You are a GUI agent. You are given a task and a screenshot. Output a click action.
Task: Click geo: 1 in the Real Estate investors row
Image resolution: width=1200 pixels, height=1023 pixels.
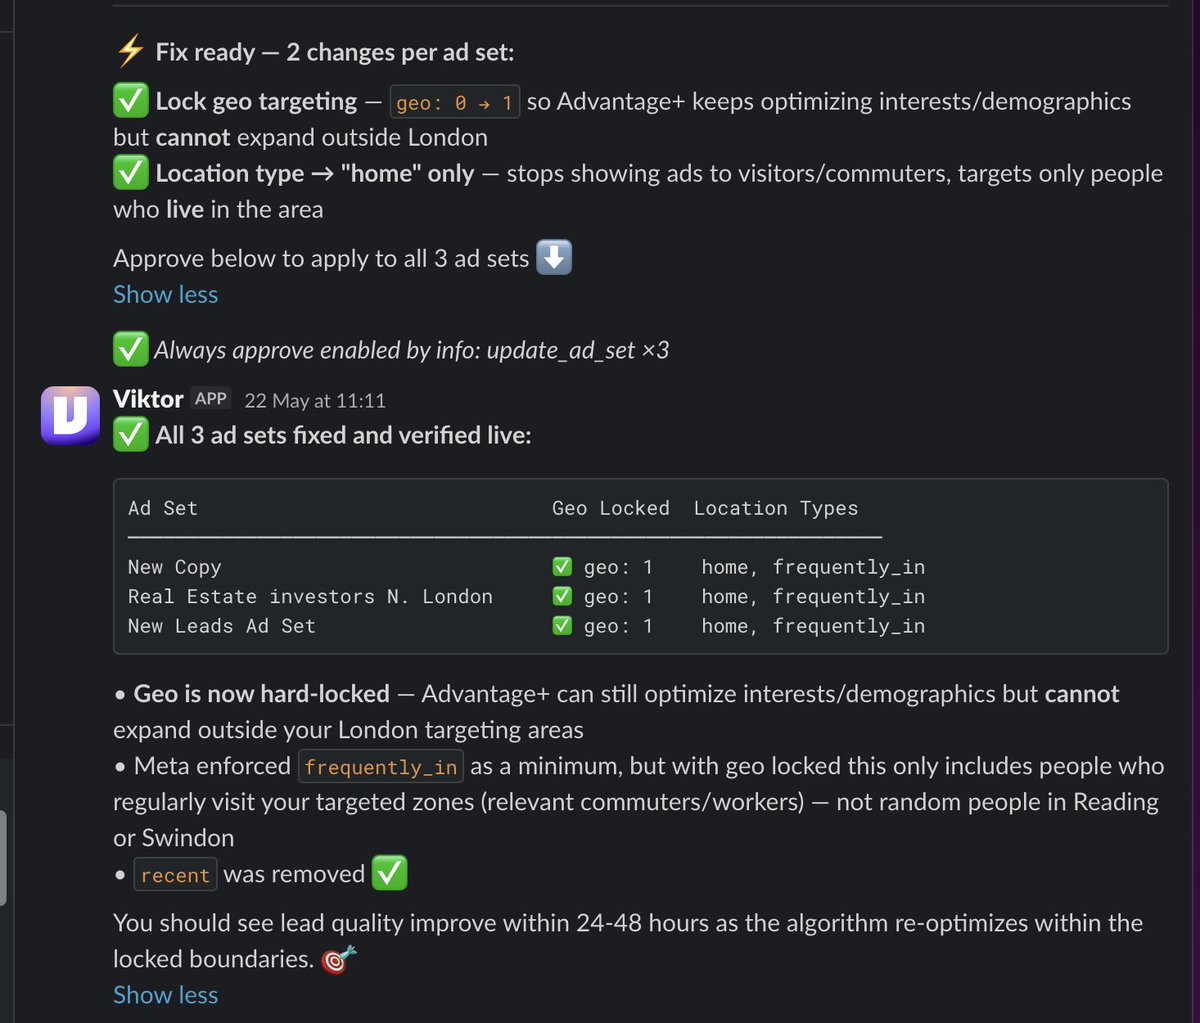[618, 596]
